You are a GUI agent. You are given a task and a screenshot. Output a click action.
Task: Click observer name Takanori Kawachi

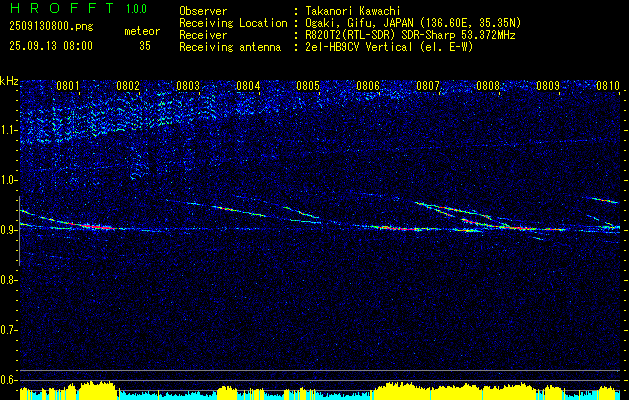coord(353,11)
